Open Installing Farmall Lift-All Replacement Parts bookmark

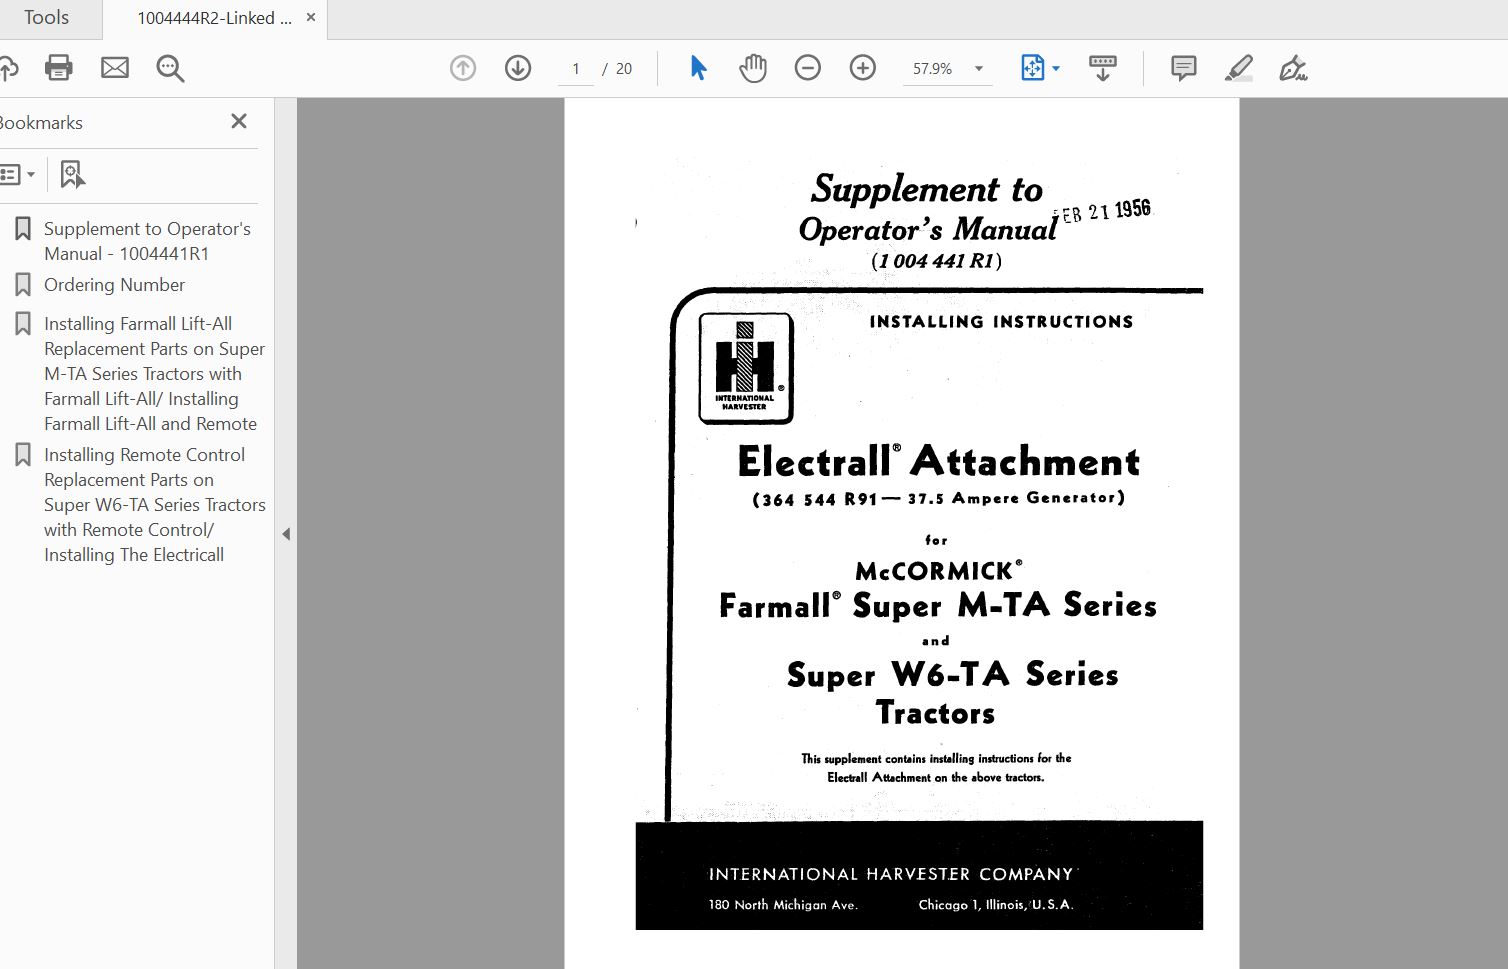coord(155,374)
